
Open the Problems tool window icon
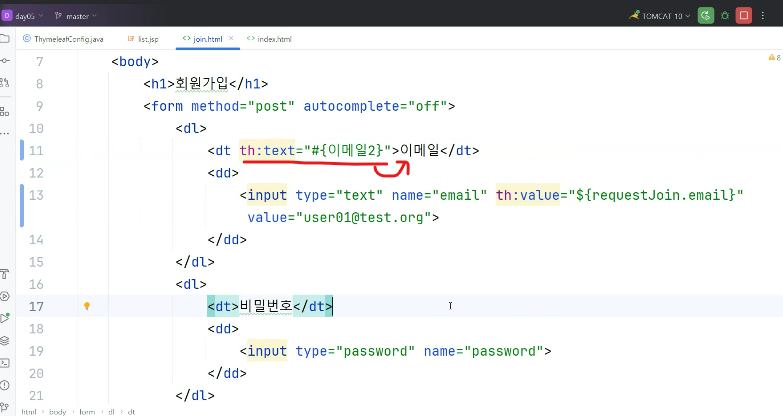point(4,385)
